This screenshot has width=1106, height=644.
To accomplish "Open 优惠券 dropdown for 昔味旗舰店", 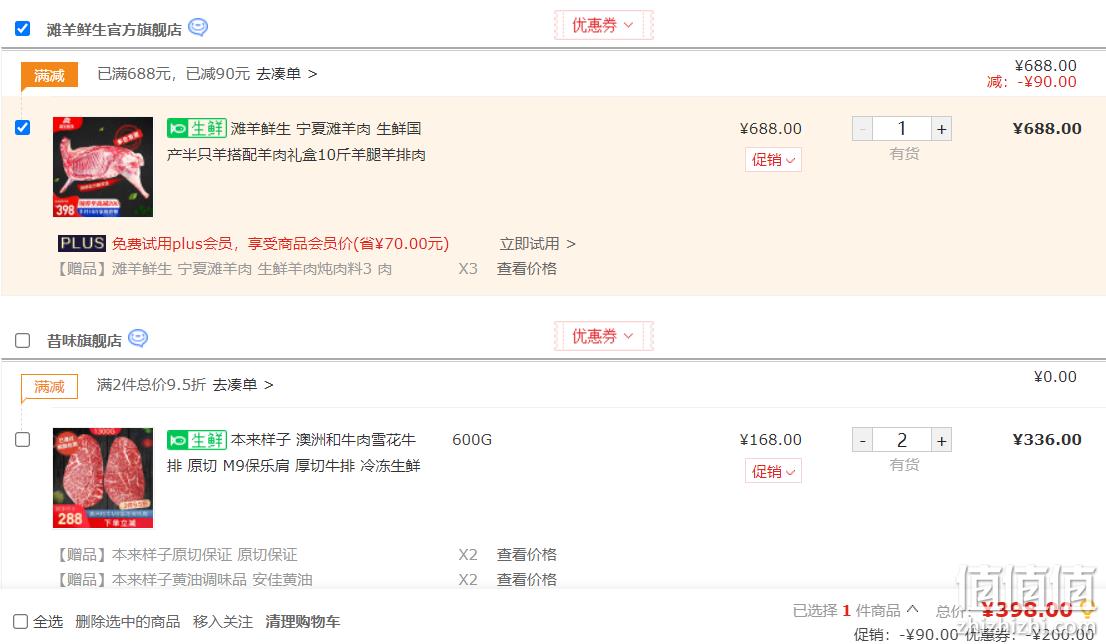I will [604, 336].
